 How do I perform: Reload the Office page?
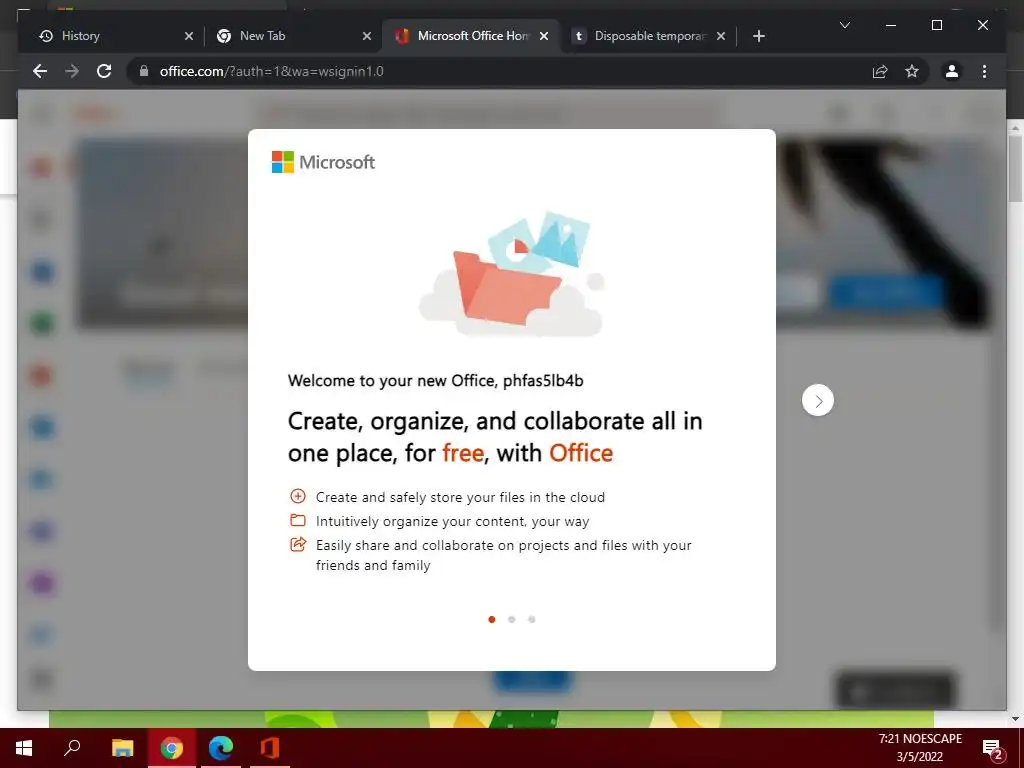[x=104, y=71]
